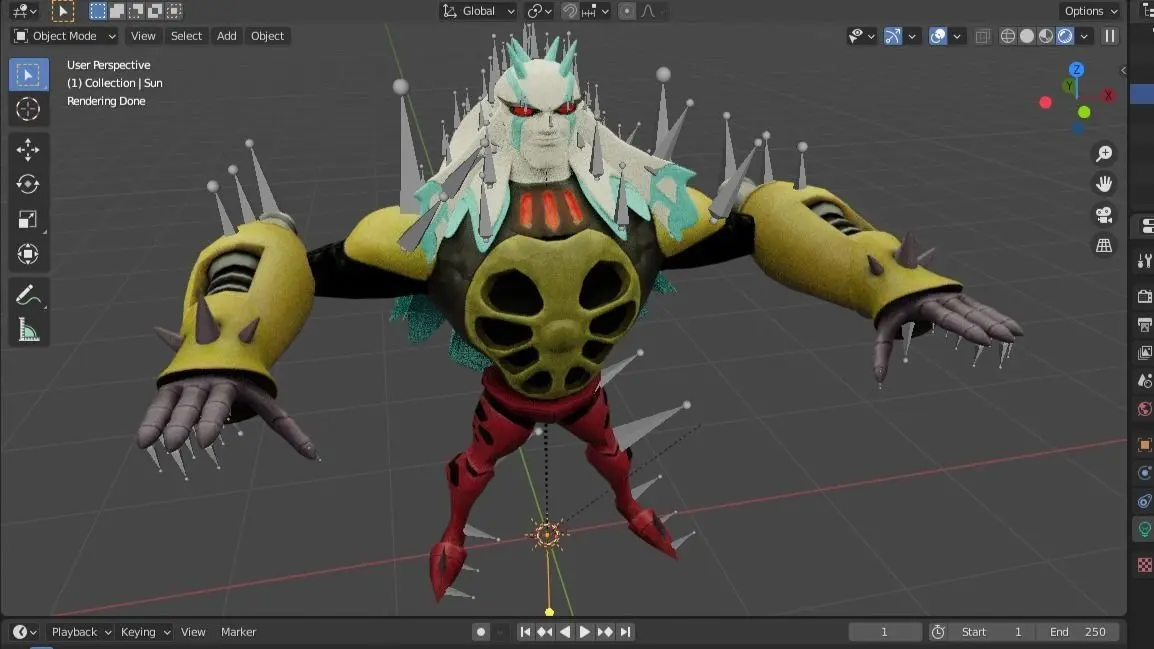Image resolution: width=1154 pixels, height=649 pixels.
Task: Open the Object Constraints properties tab
Action: pyautogui.click(x=1144, y=501)
